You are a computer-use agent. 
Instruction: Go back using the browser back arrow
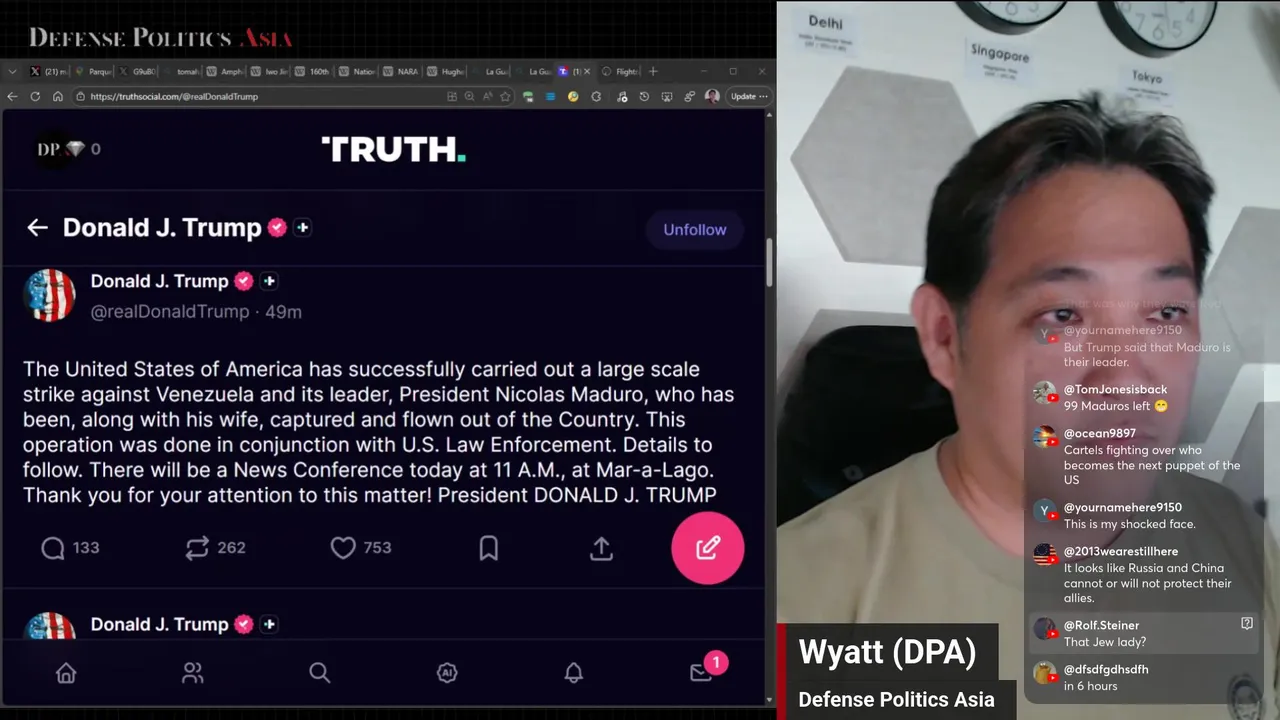(x=12, y=96)
